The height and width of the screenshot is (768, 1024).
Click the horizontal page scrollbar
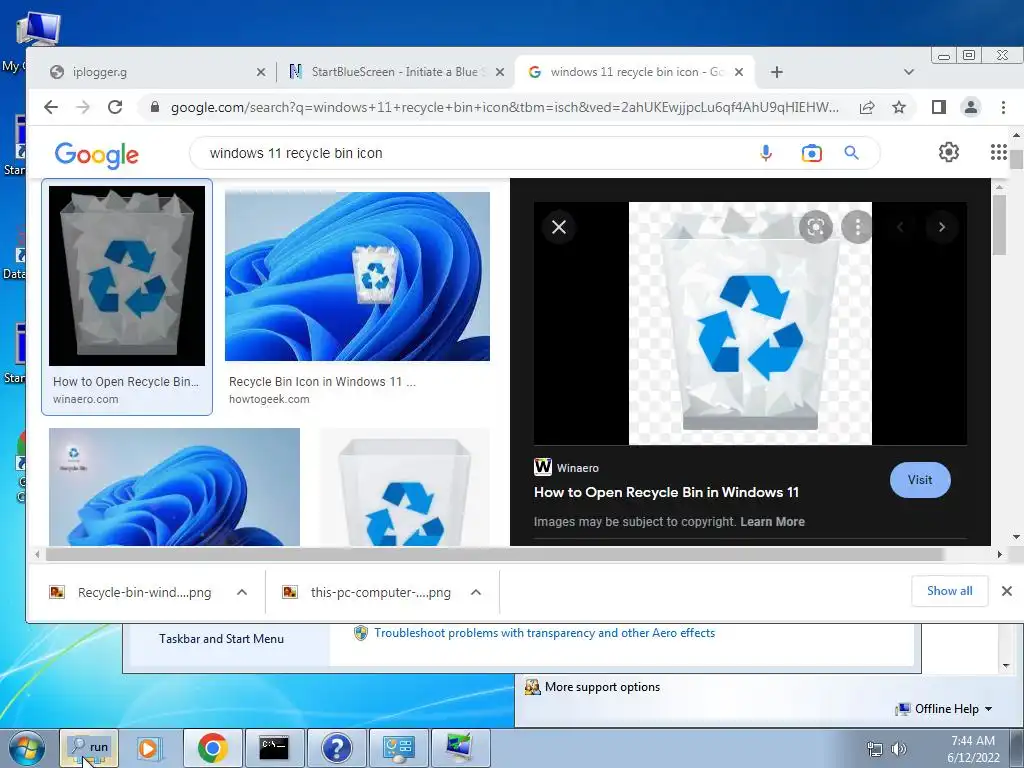494,554
